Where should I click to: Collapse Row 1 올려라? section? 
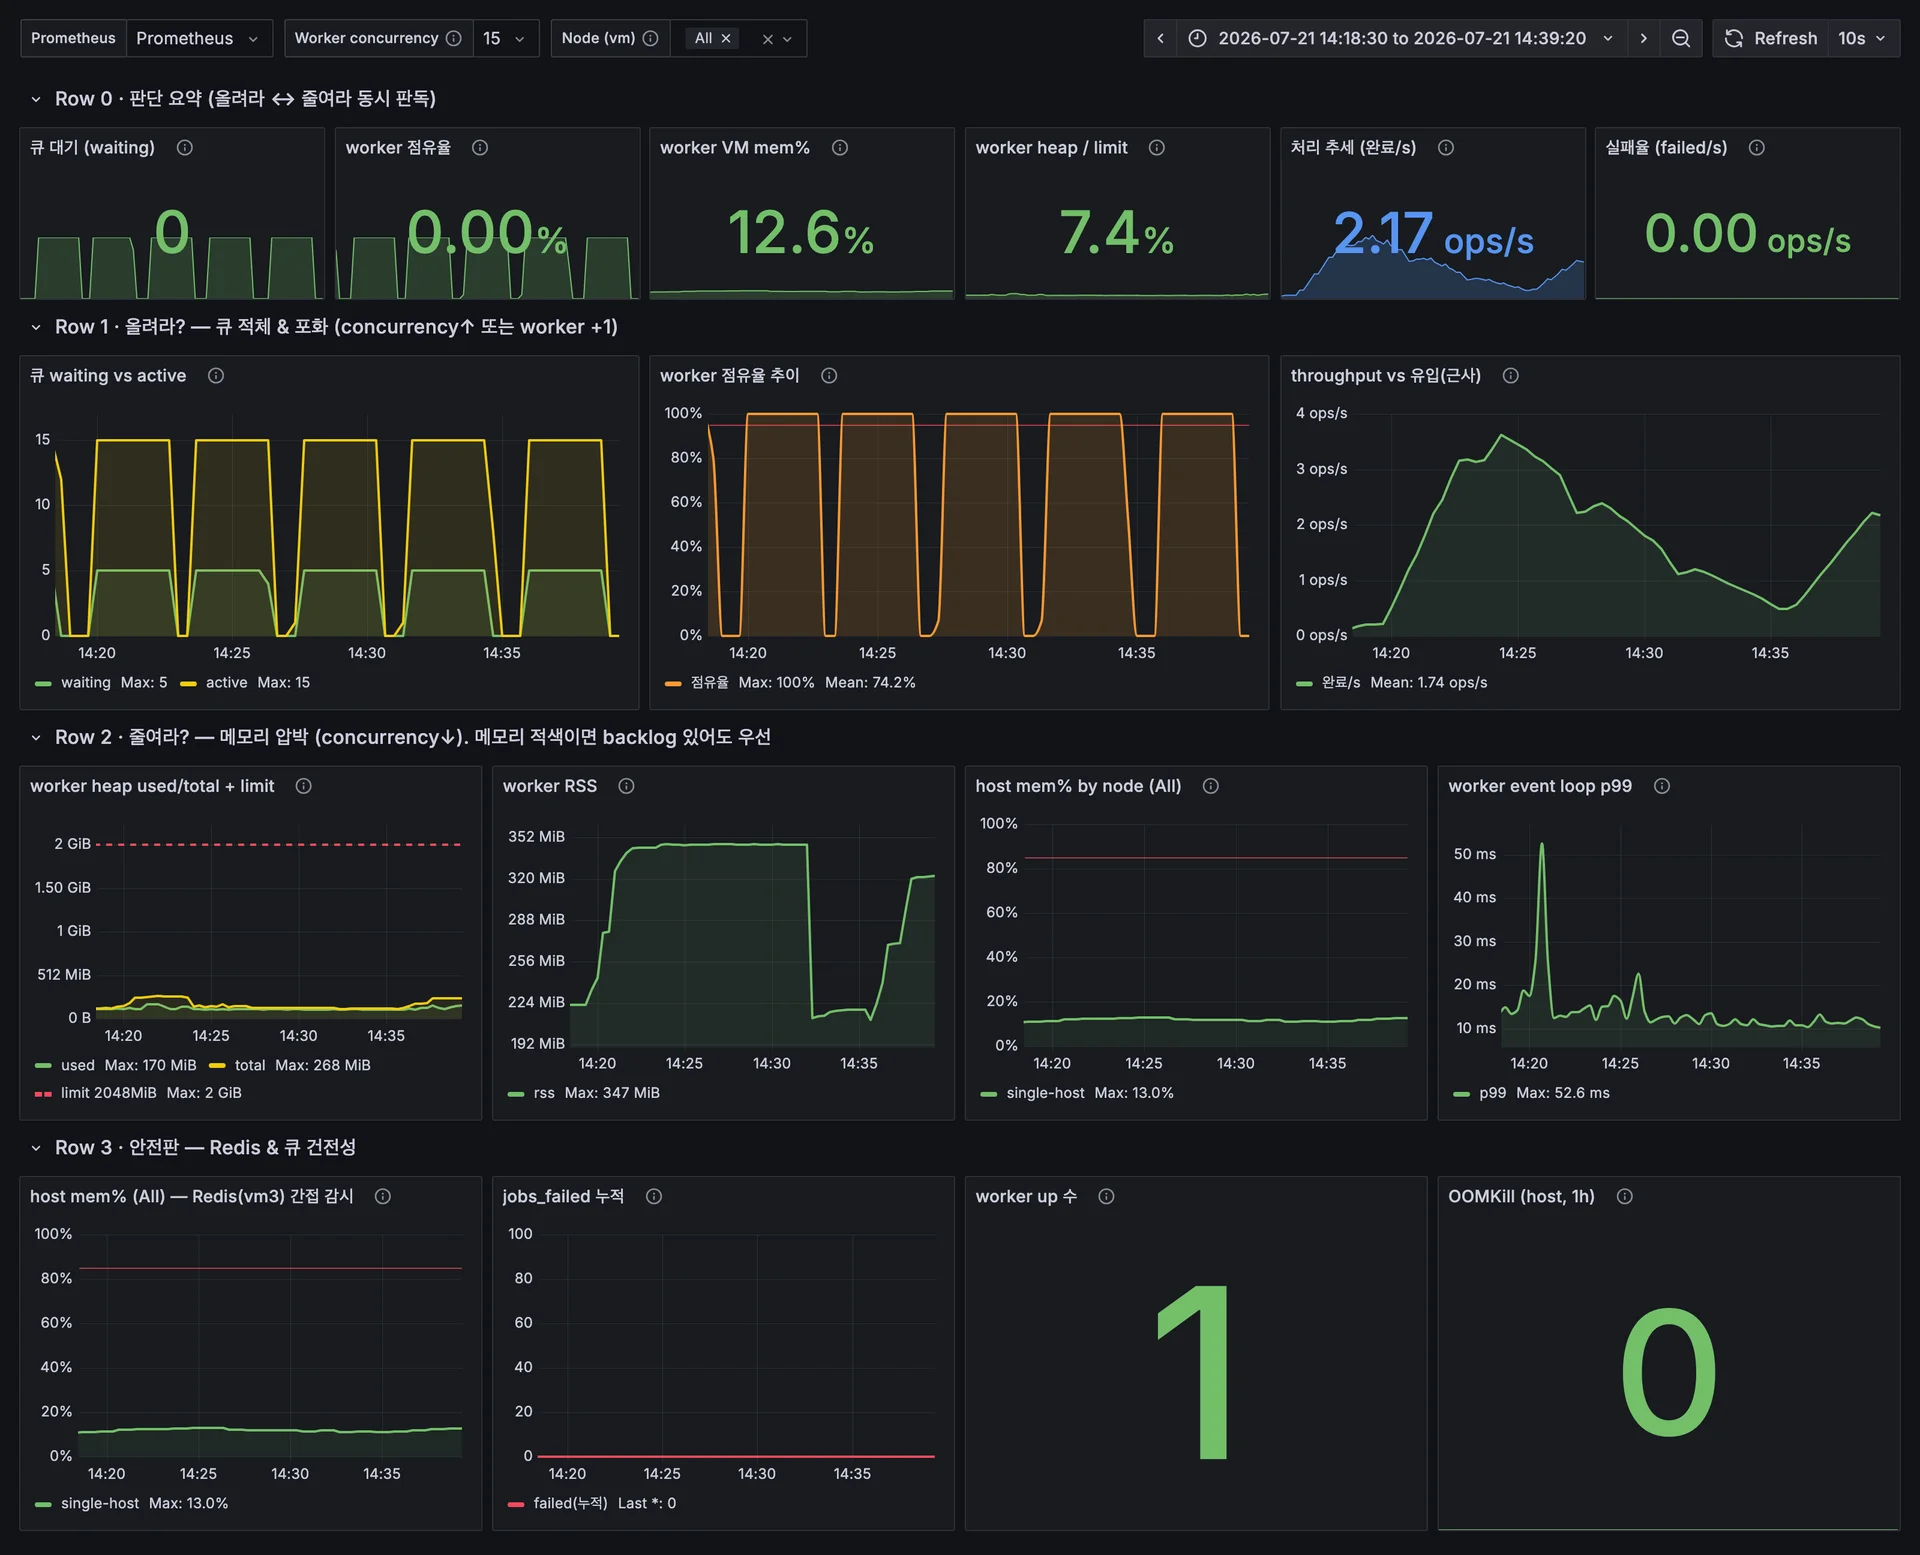click(36, 327)
